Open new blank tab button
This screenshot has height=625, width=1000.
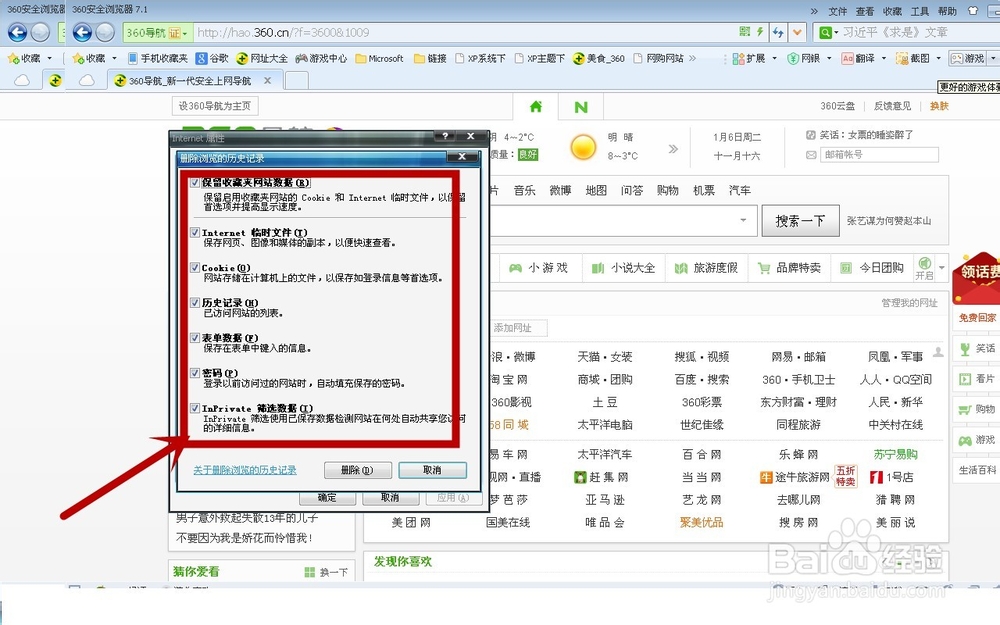(296, 80)
